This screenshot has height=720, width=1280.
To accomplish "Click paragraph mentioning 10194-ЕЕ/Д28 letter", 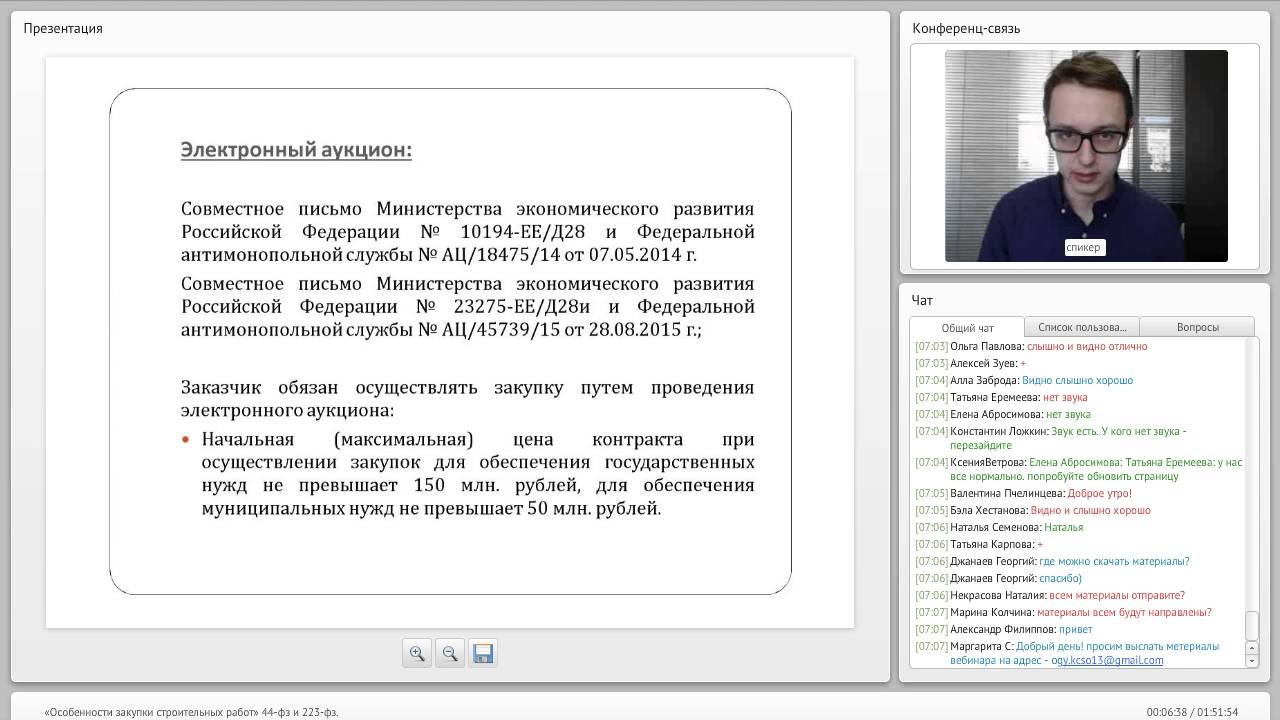I will pyautogui.click(x=467, y=232).
